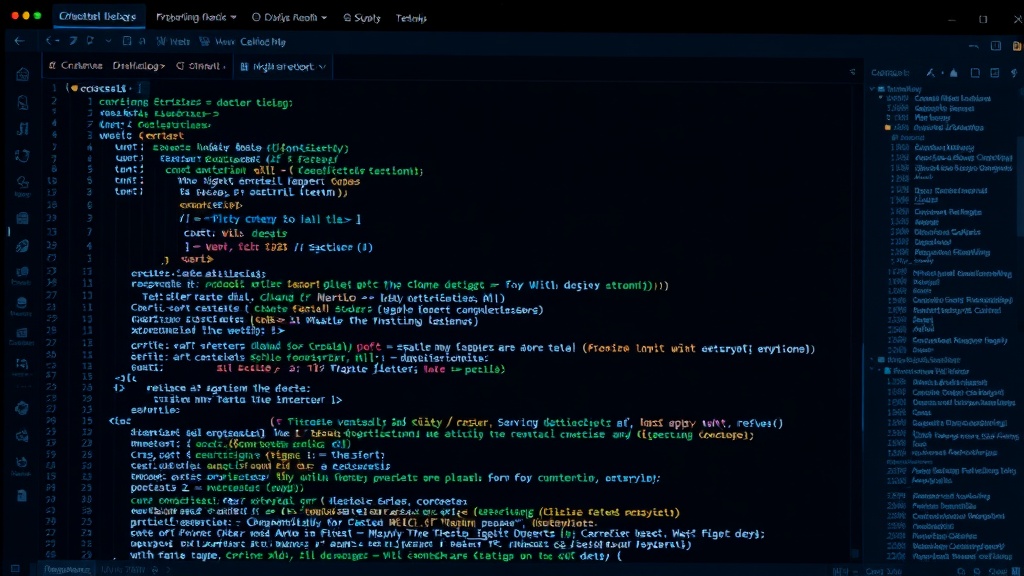
Task: Click the bell icon in right panel header
Action: coord(953,72)
